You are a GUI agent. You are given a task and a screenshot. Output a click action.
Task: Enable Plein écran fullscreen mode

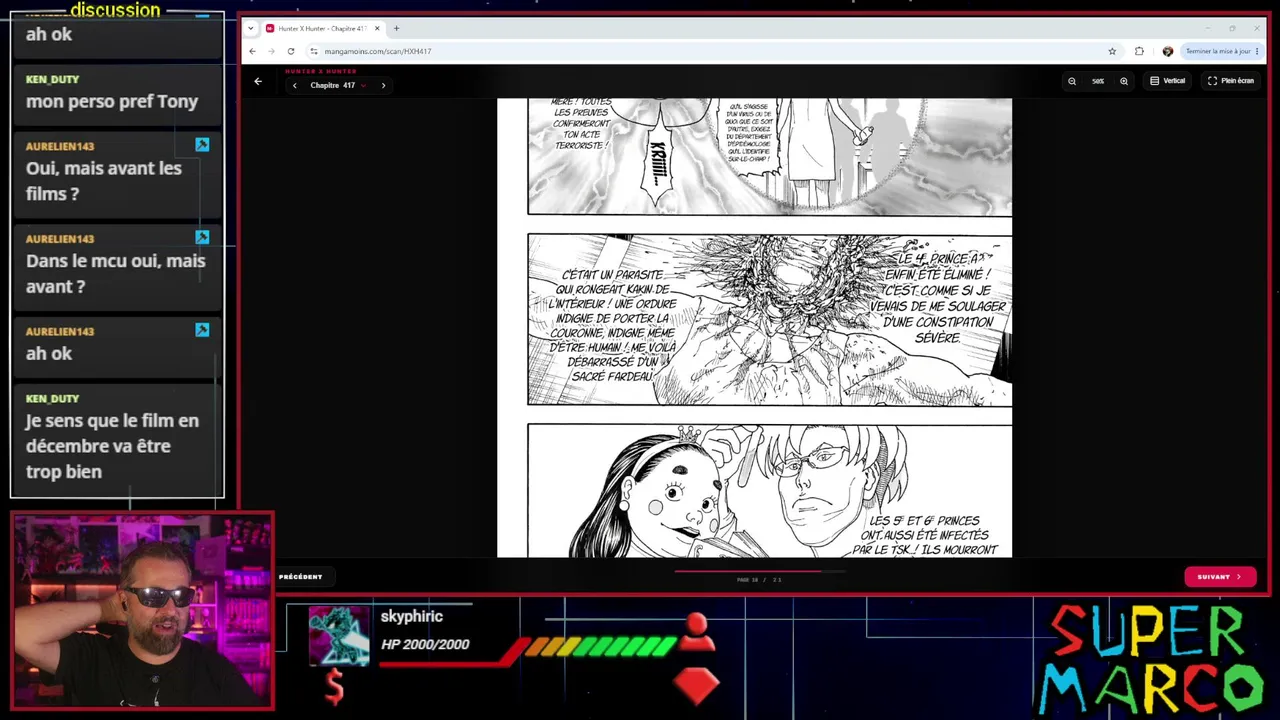pos(1231,81)
